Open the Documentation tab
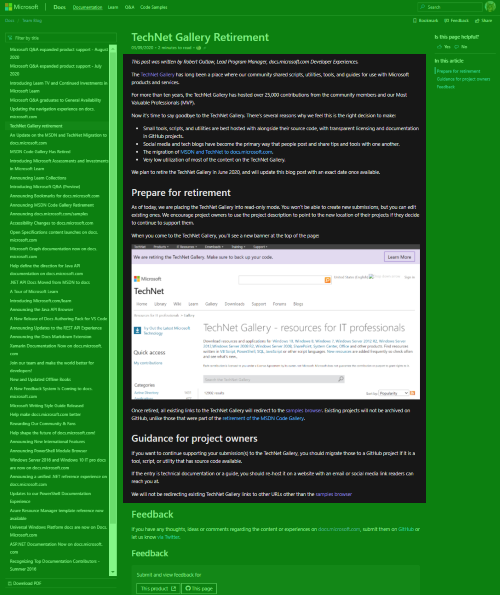 [x=87, y=7]
